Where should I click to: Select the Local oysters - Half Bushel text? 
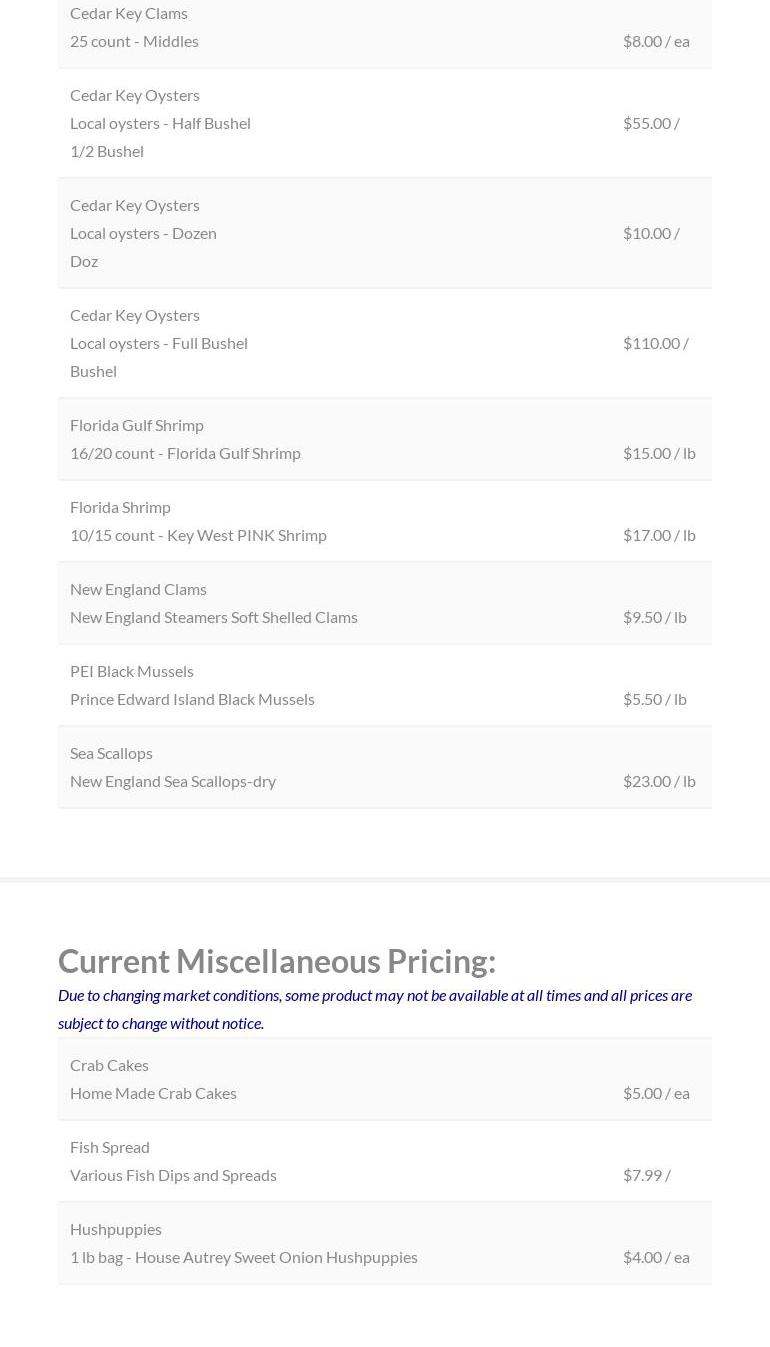point(160,123)
